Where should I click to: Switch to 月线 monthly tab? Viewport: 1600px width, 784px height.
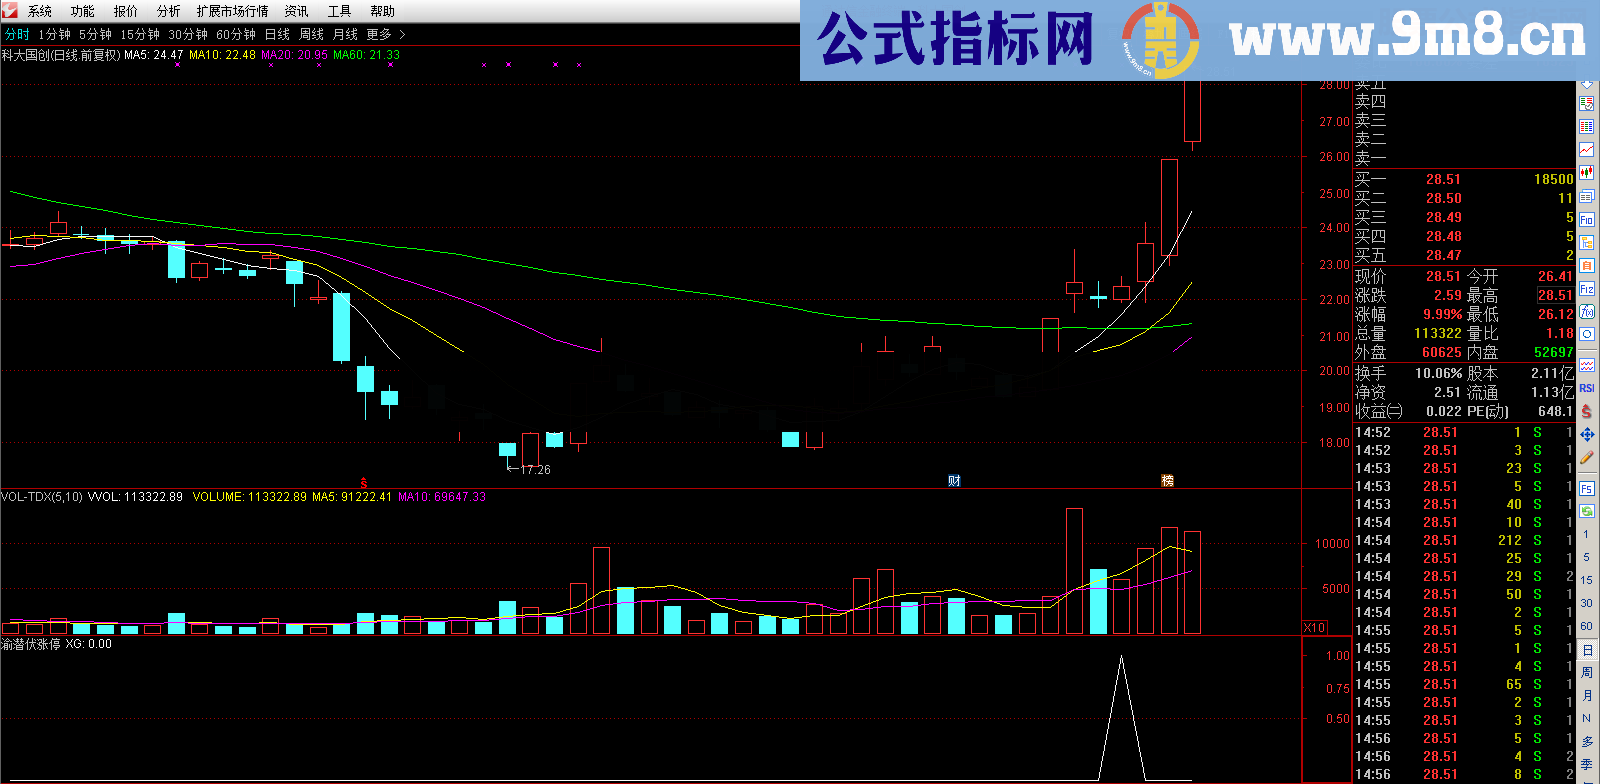coord(346,34)
